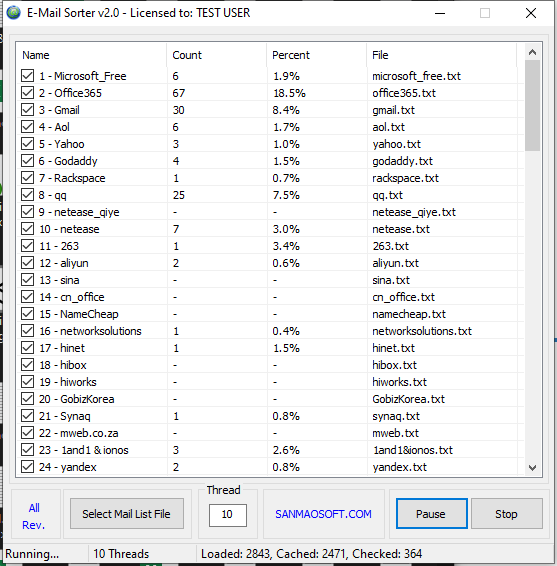Click the 8.4% percent value for Gmail
The image size is (557, 566).
click(x=286, y=110)
